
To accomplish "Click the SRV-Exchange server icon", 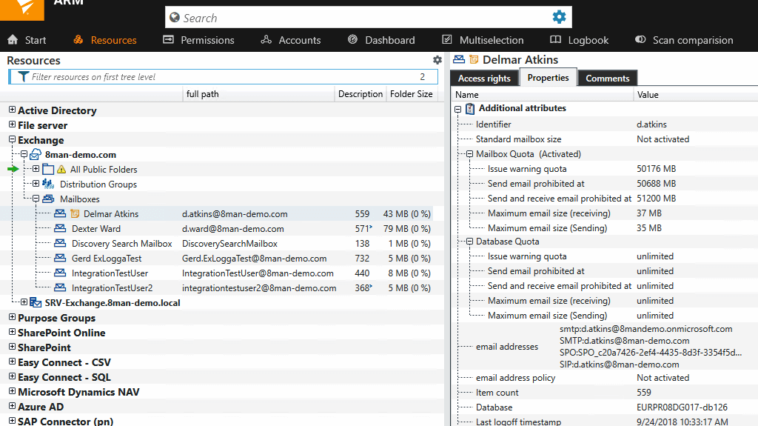I will [35, 302].
